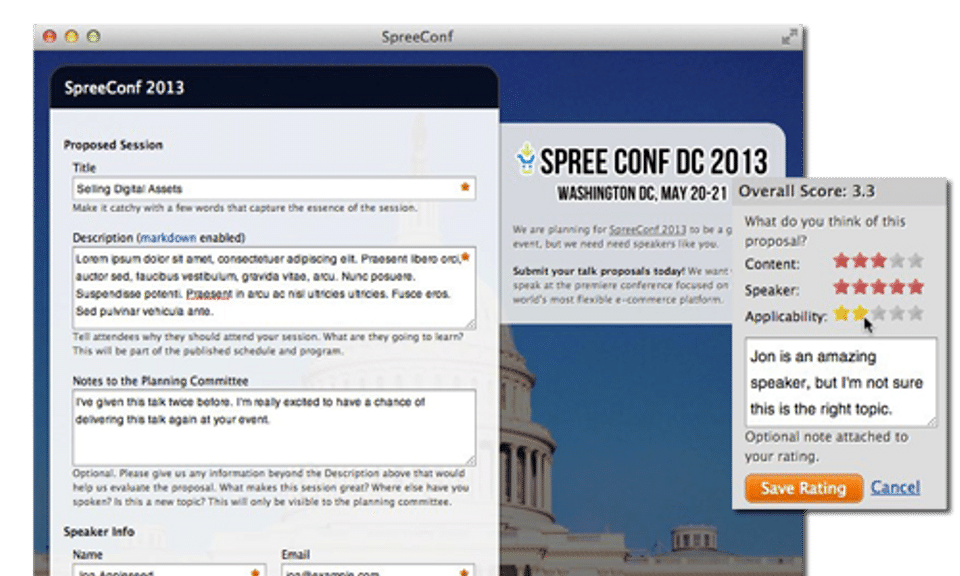Image resolution: width=960 pixels, height=576 pixels.
Task: Click the misspelled word Praesent in description
Action: 209,294
